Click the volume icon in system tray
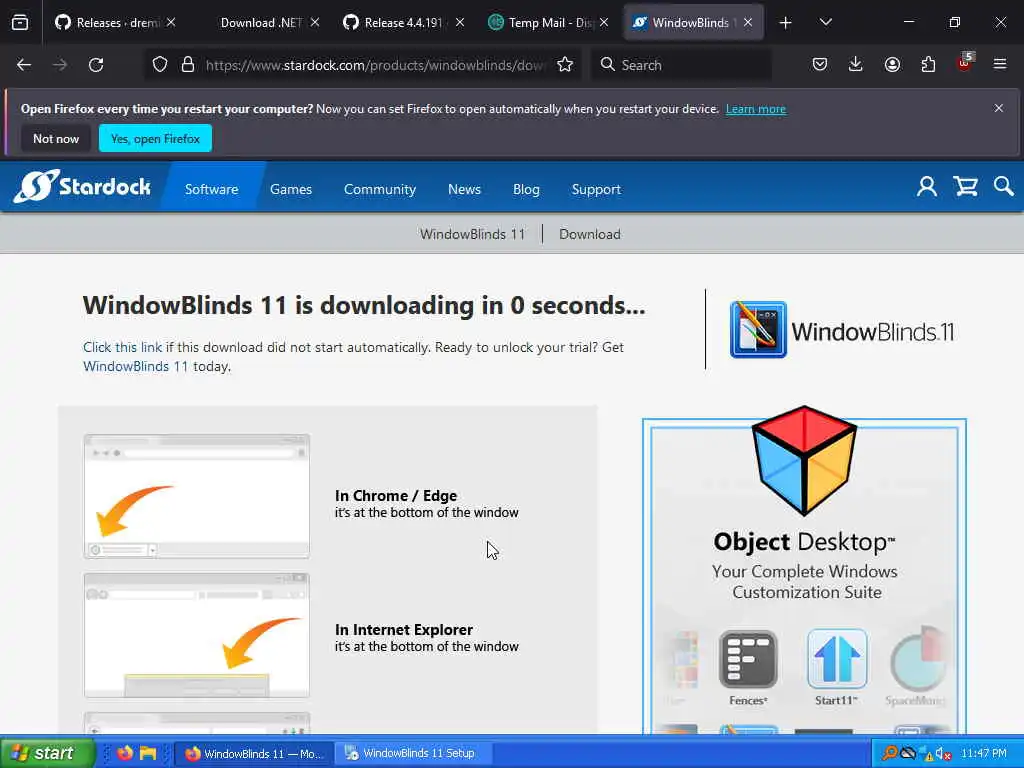 point(942,754)
